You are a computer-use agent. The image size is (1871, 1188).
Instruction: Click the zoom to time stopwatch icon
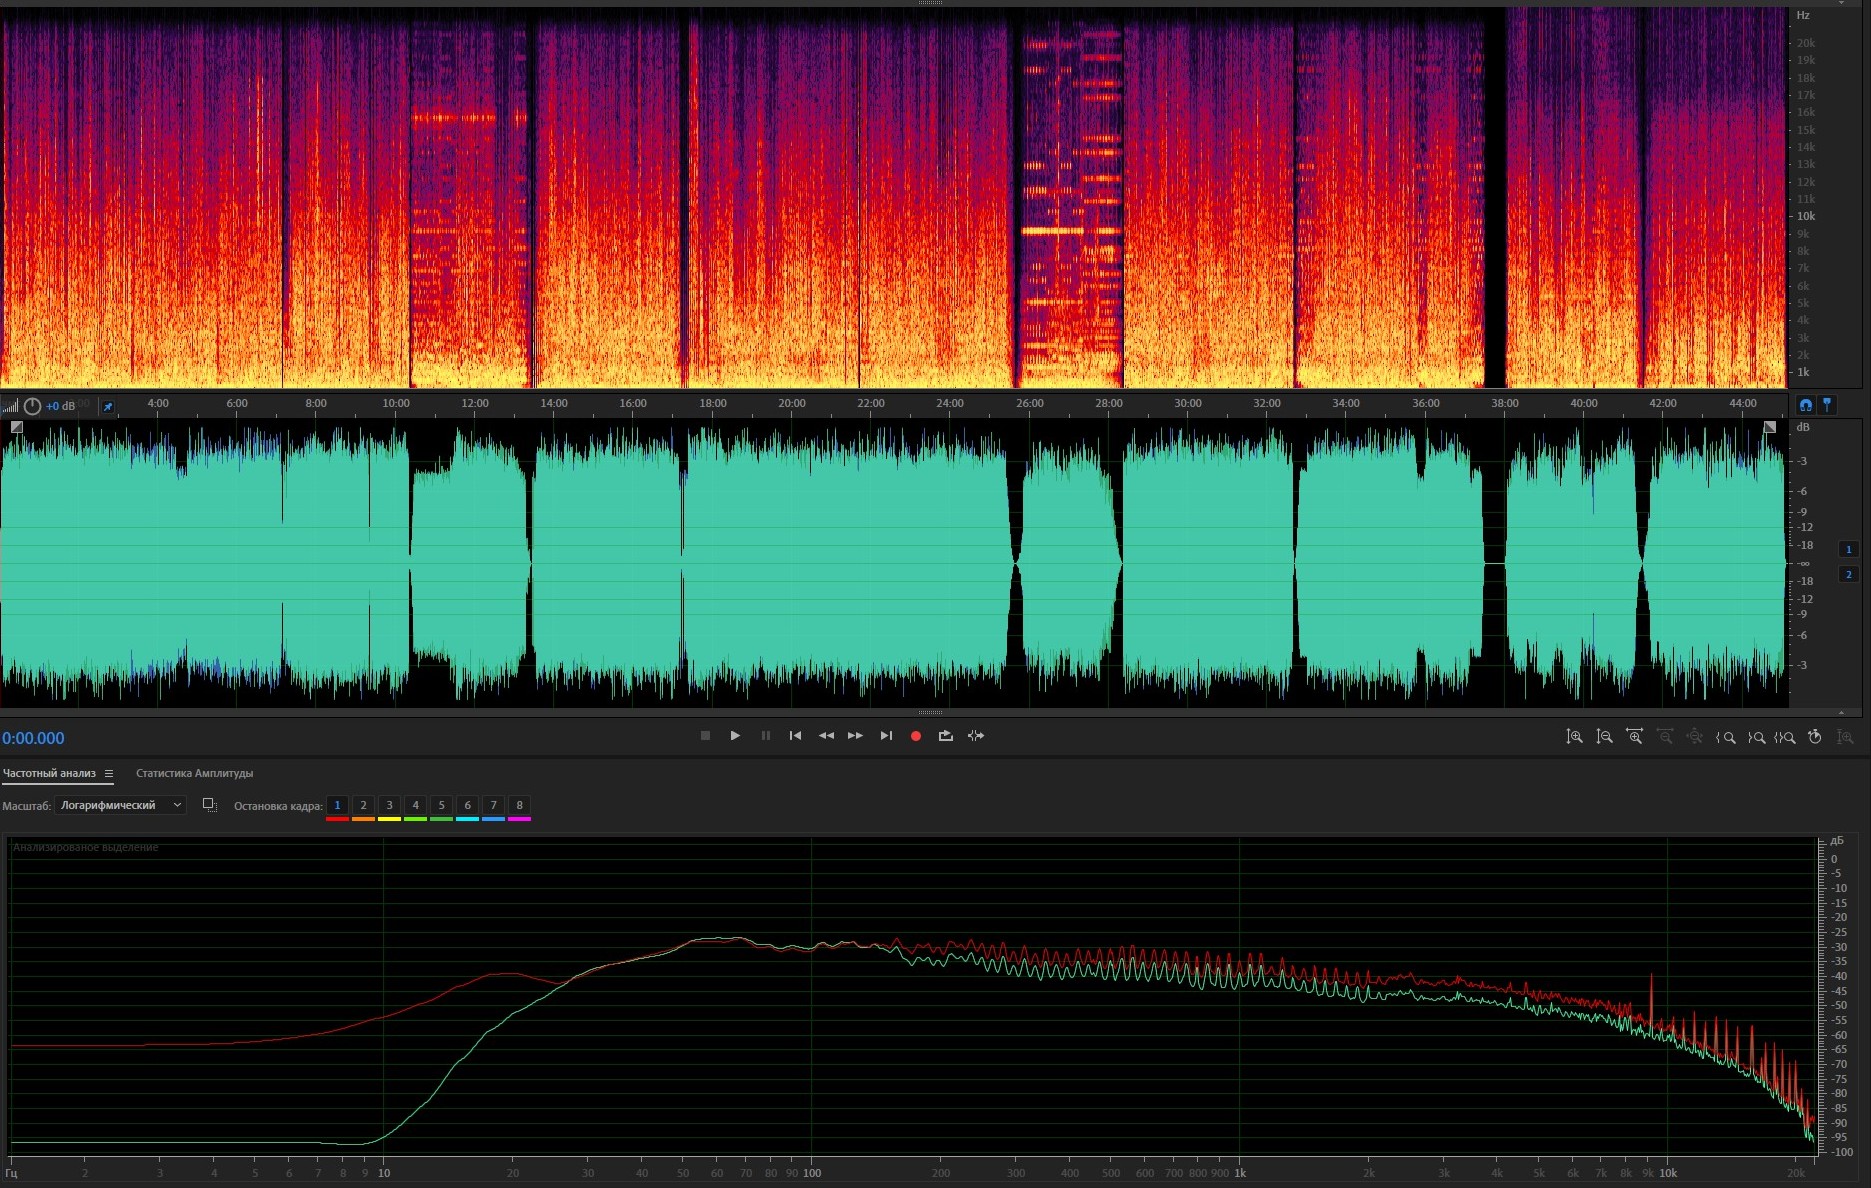coord(1814,737)
